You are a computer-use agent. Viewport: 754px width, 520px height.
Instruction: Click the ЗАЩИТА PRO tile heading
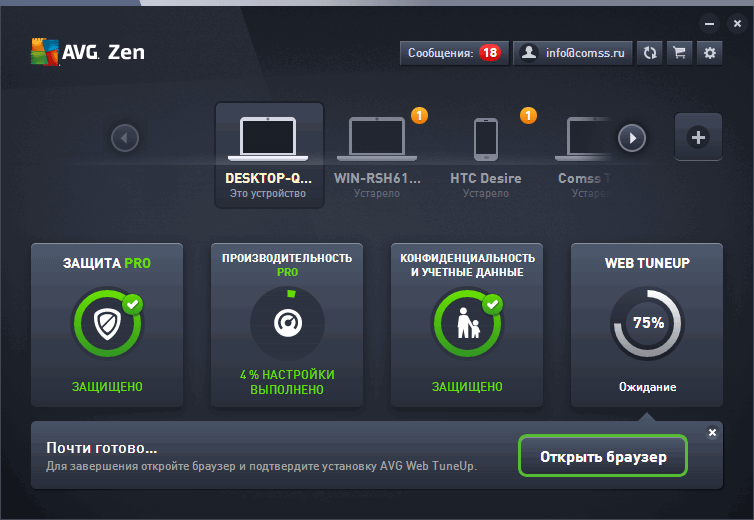point(107,263)
